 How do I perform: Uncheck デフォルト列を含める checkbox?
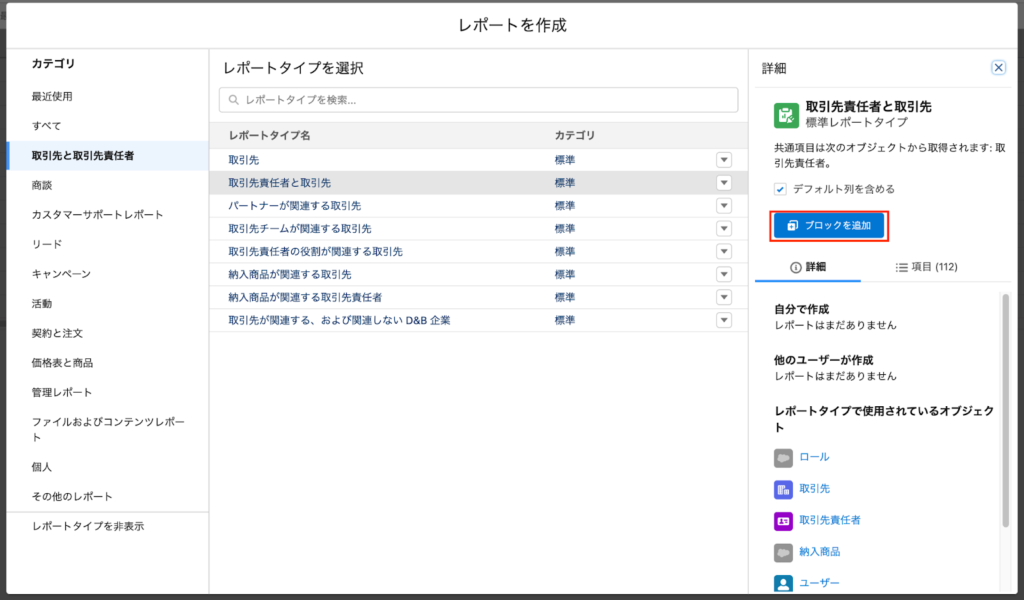point(780,189)
